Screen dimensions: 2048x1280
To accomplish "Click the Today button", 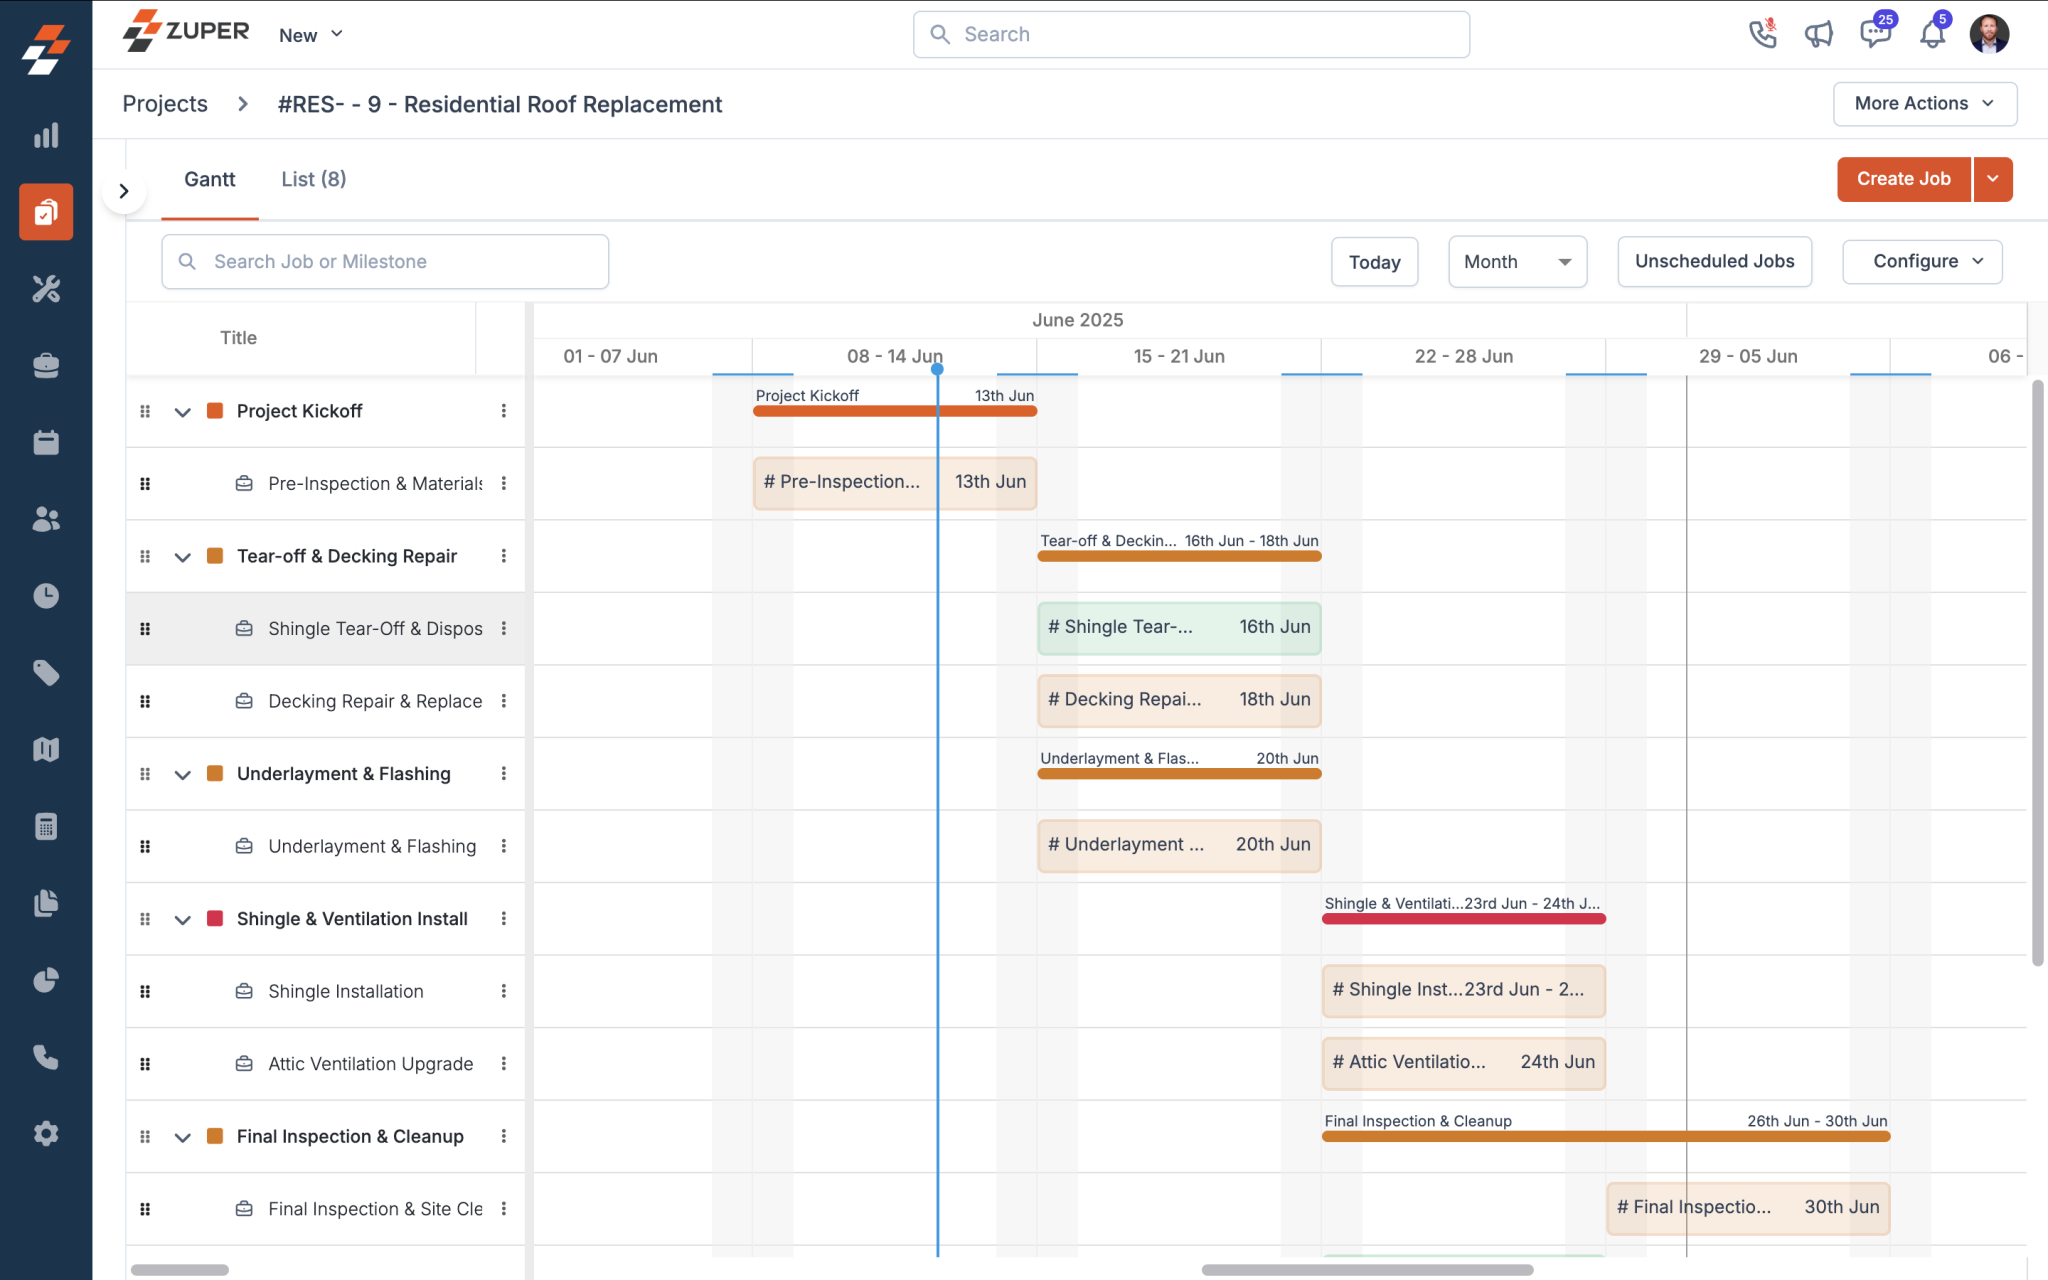I will [1374, 261].
